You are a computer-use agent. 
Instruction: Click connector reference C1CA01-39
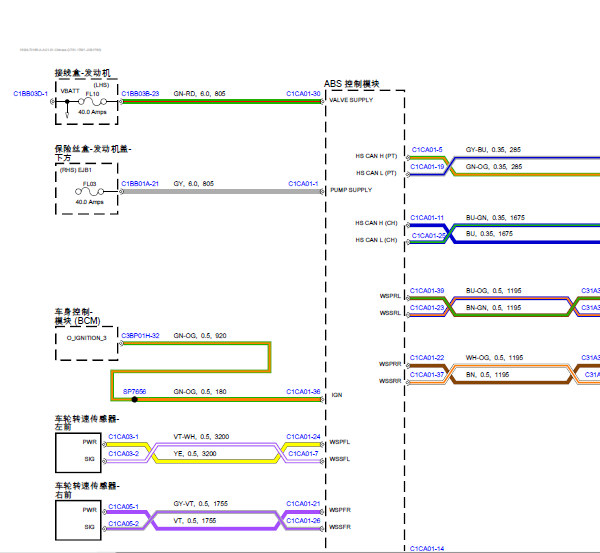coord(427,291)
